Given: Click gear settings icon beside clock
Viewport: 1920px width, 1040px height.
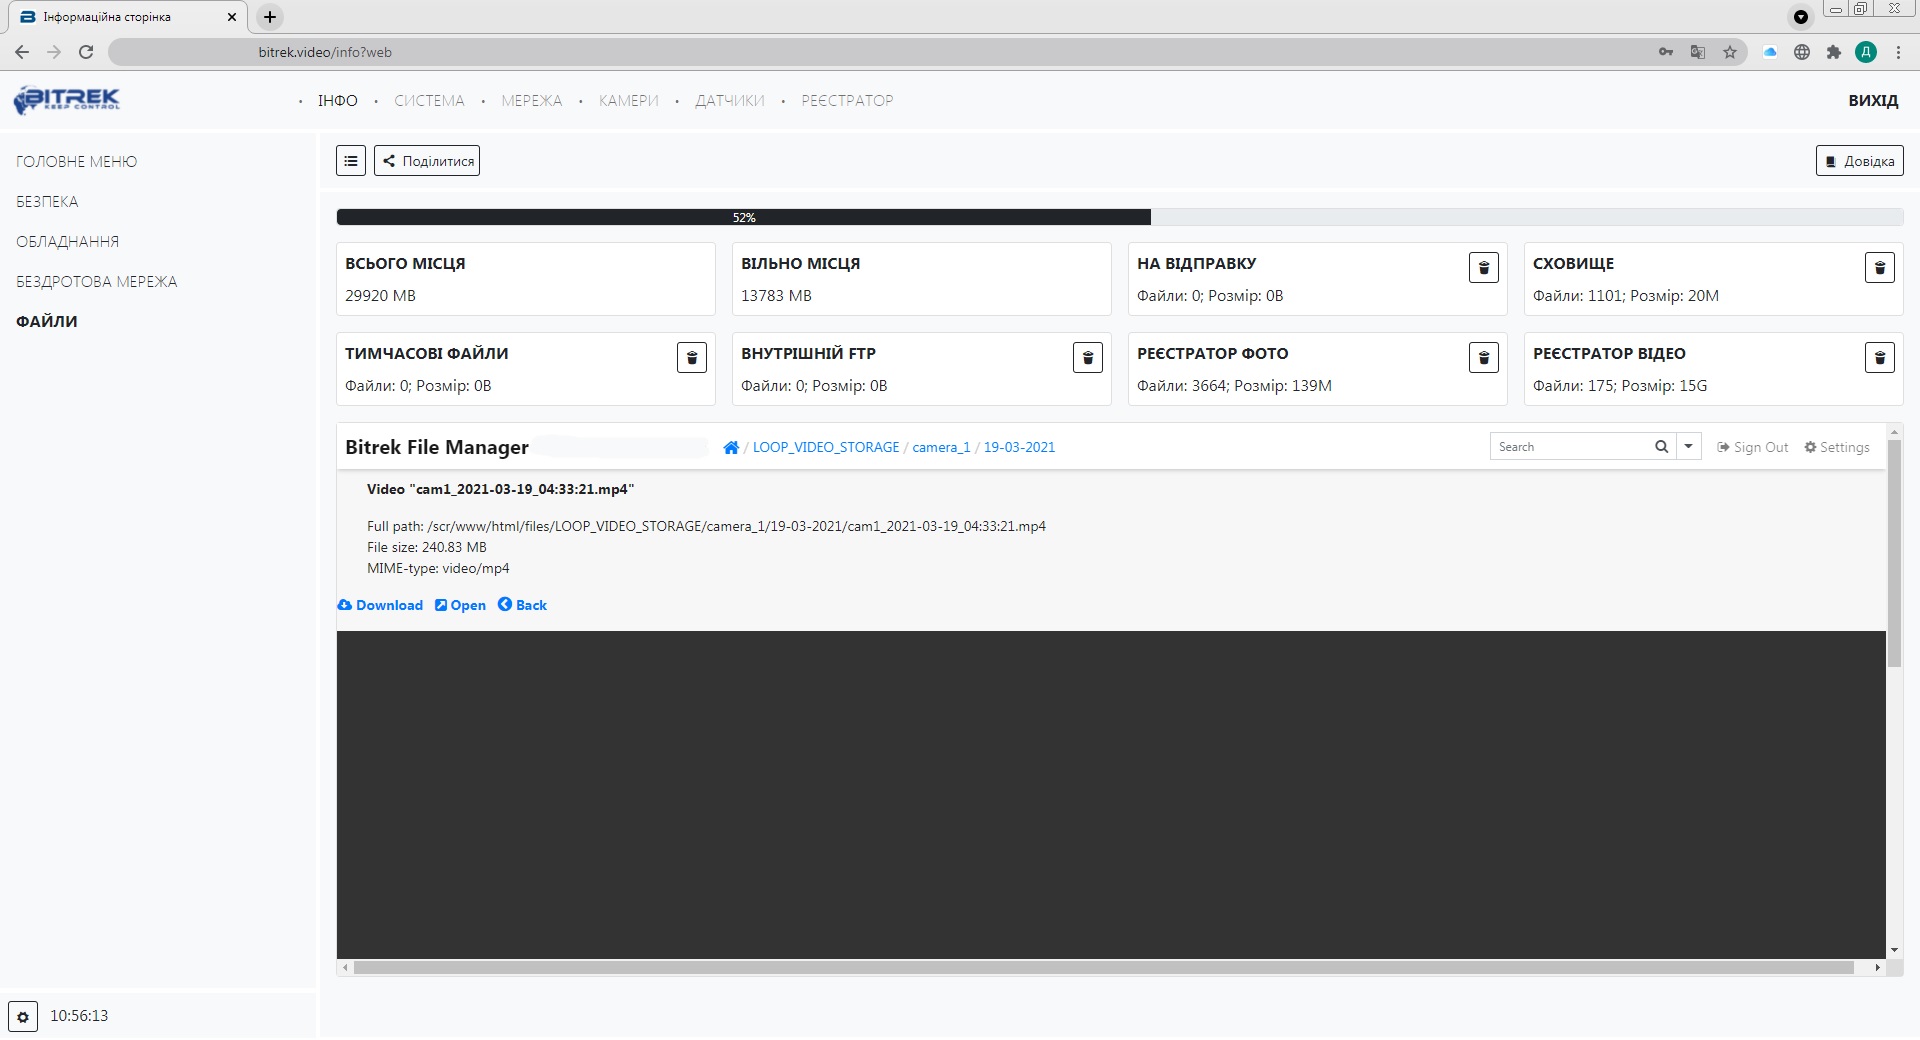Looking at the screenshot, I should 23,1017.
